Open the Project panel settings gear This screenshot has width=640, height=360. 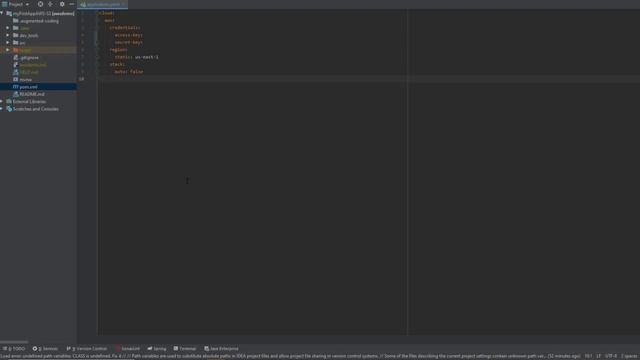click(62, 4)
